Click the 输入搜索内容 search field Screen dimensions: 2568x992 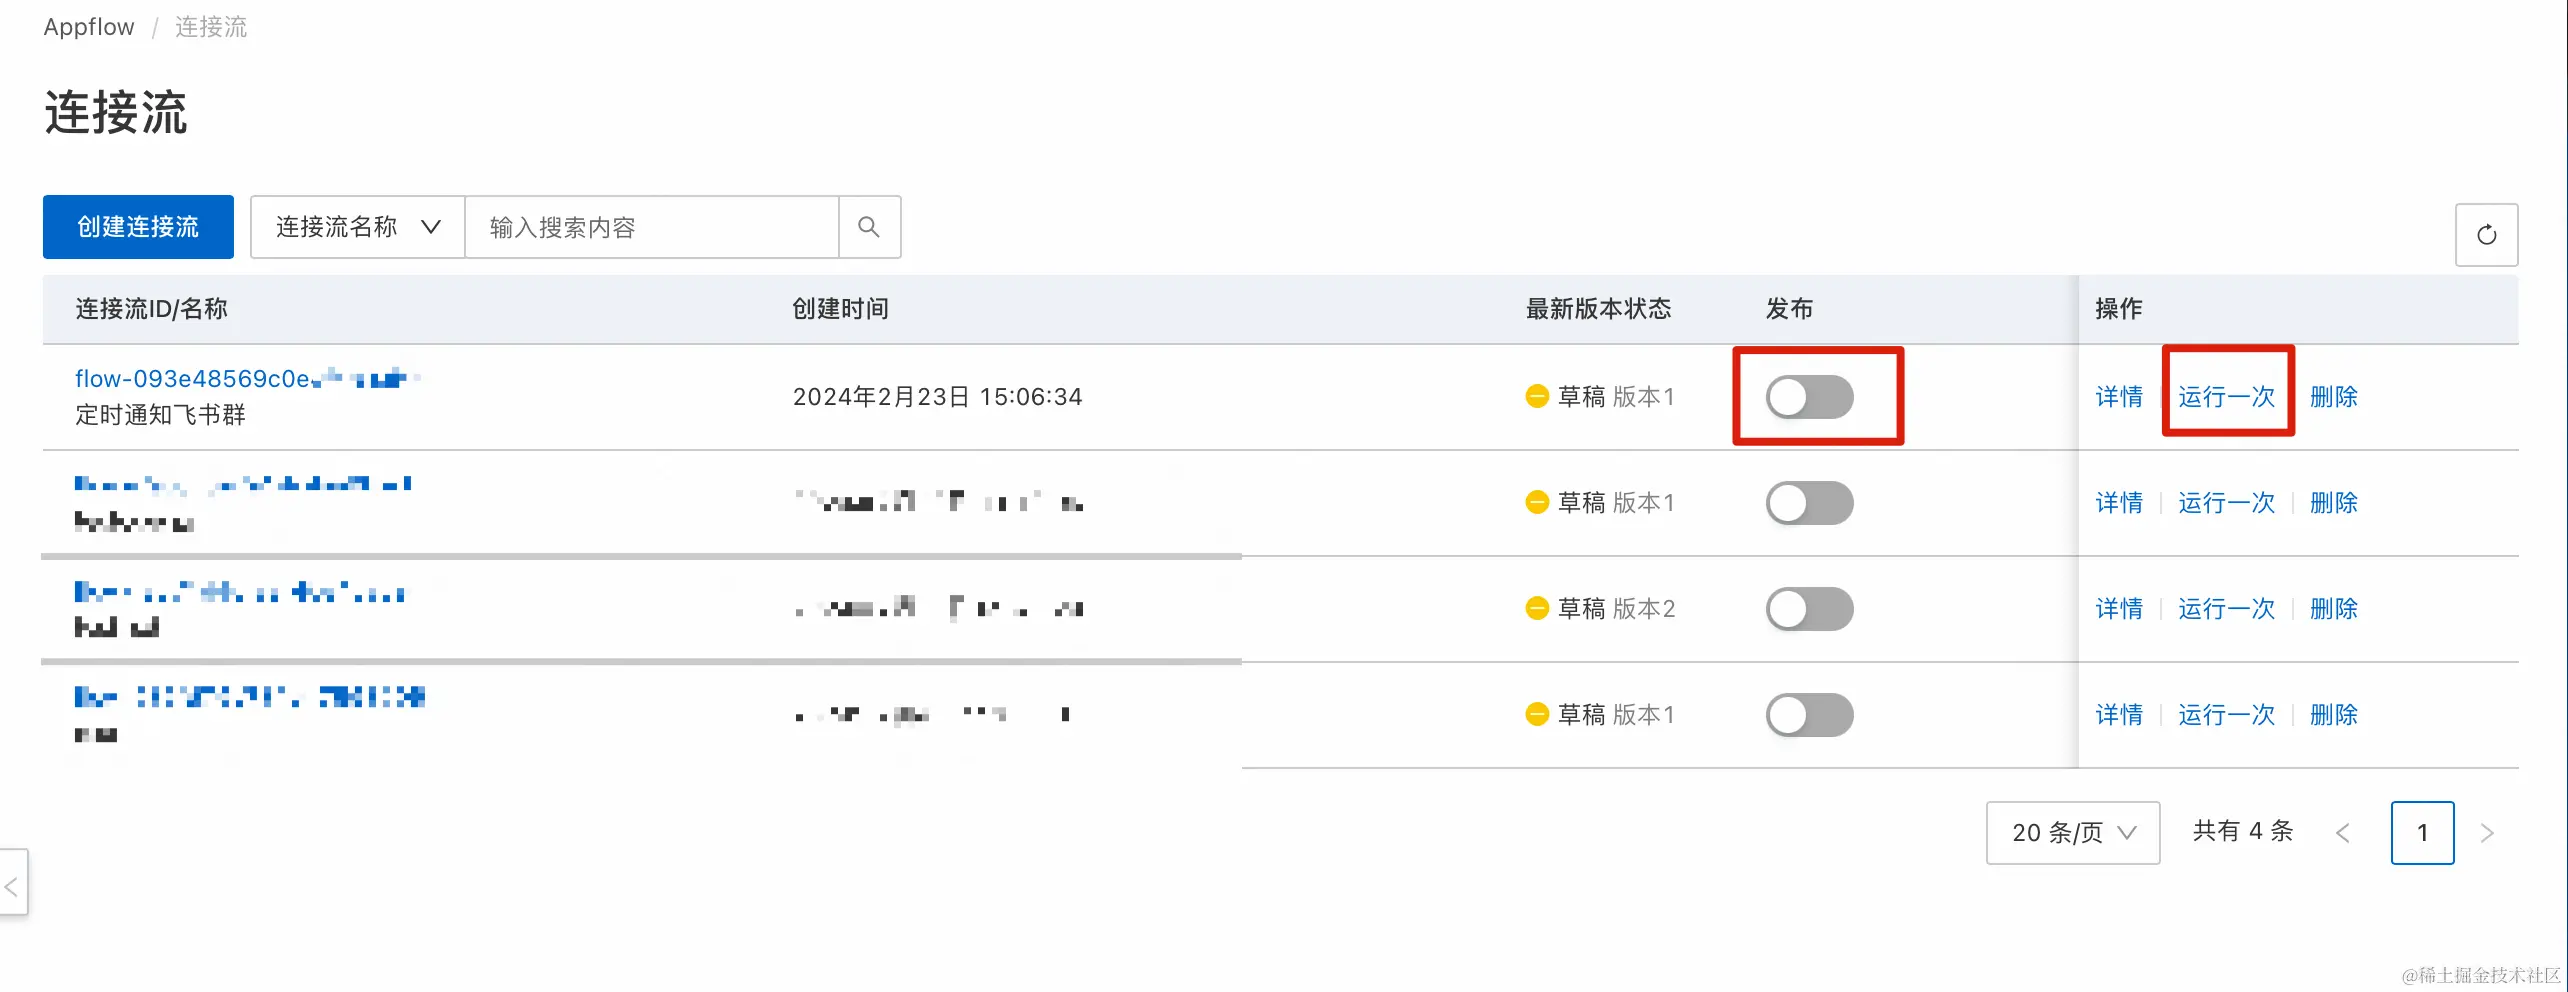pos(652,227)
